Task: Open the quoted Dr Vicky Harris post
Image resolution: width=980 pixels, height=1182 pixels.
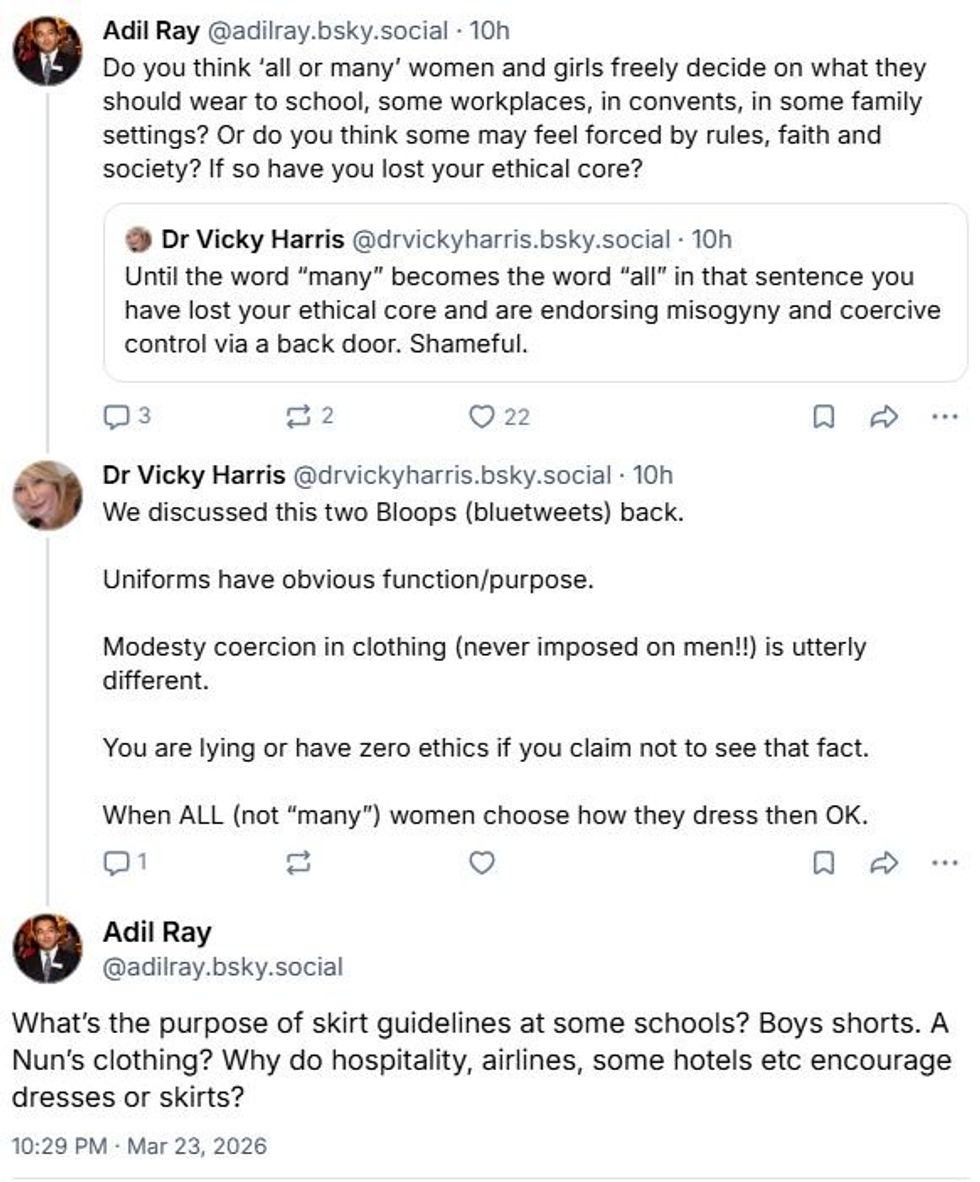Action: point(534,309)
